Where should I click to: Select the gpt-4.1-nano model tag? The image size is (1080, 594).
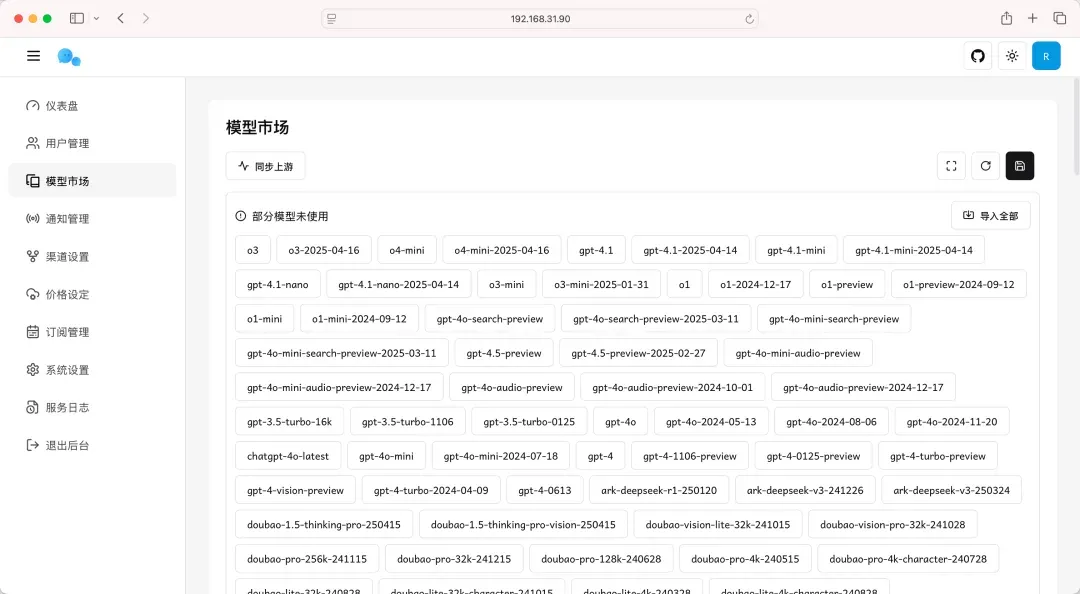[x=278, y=284]
